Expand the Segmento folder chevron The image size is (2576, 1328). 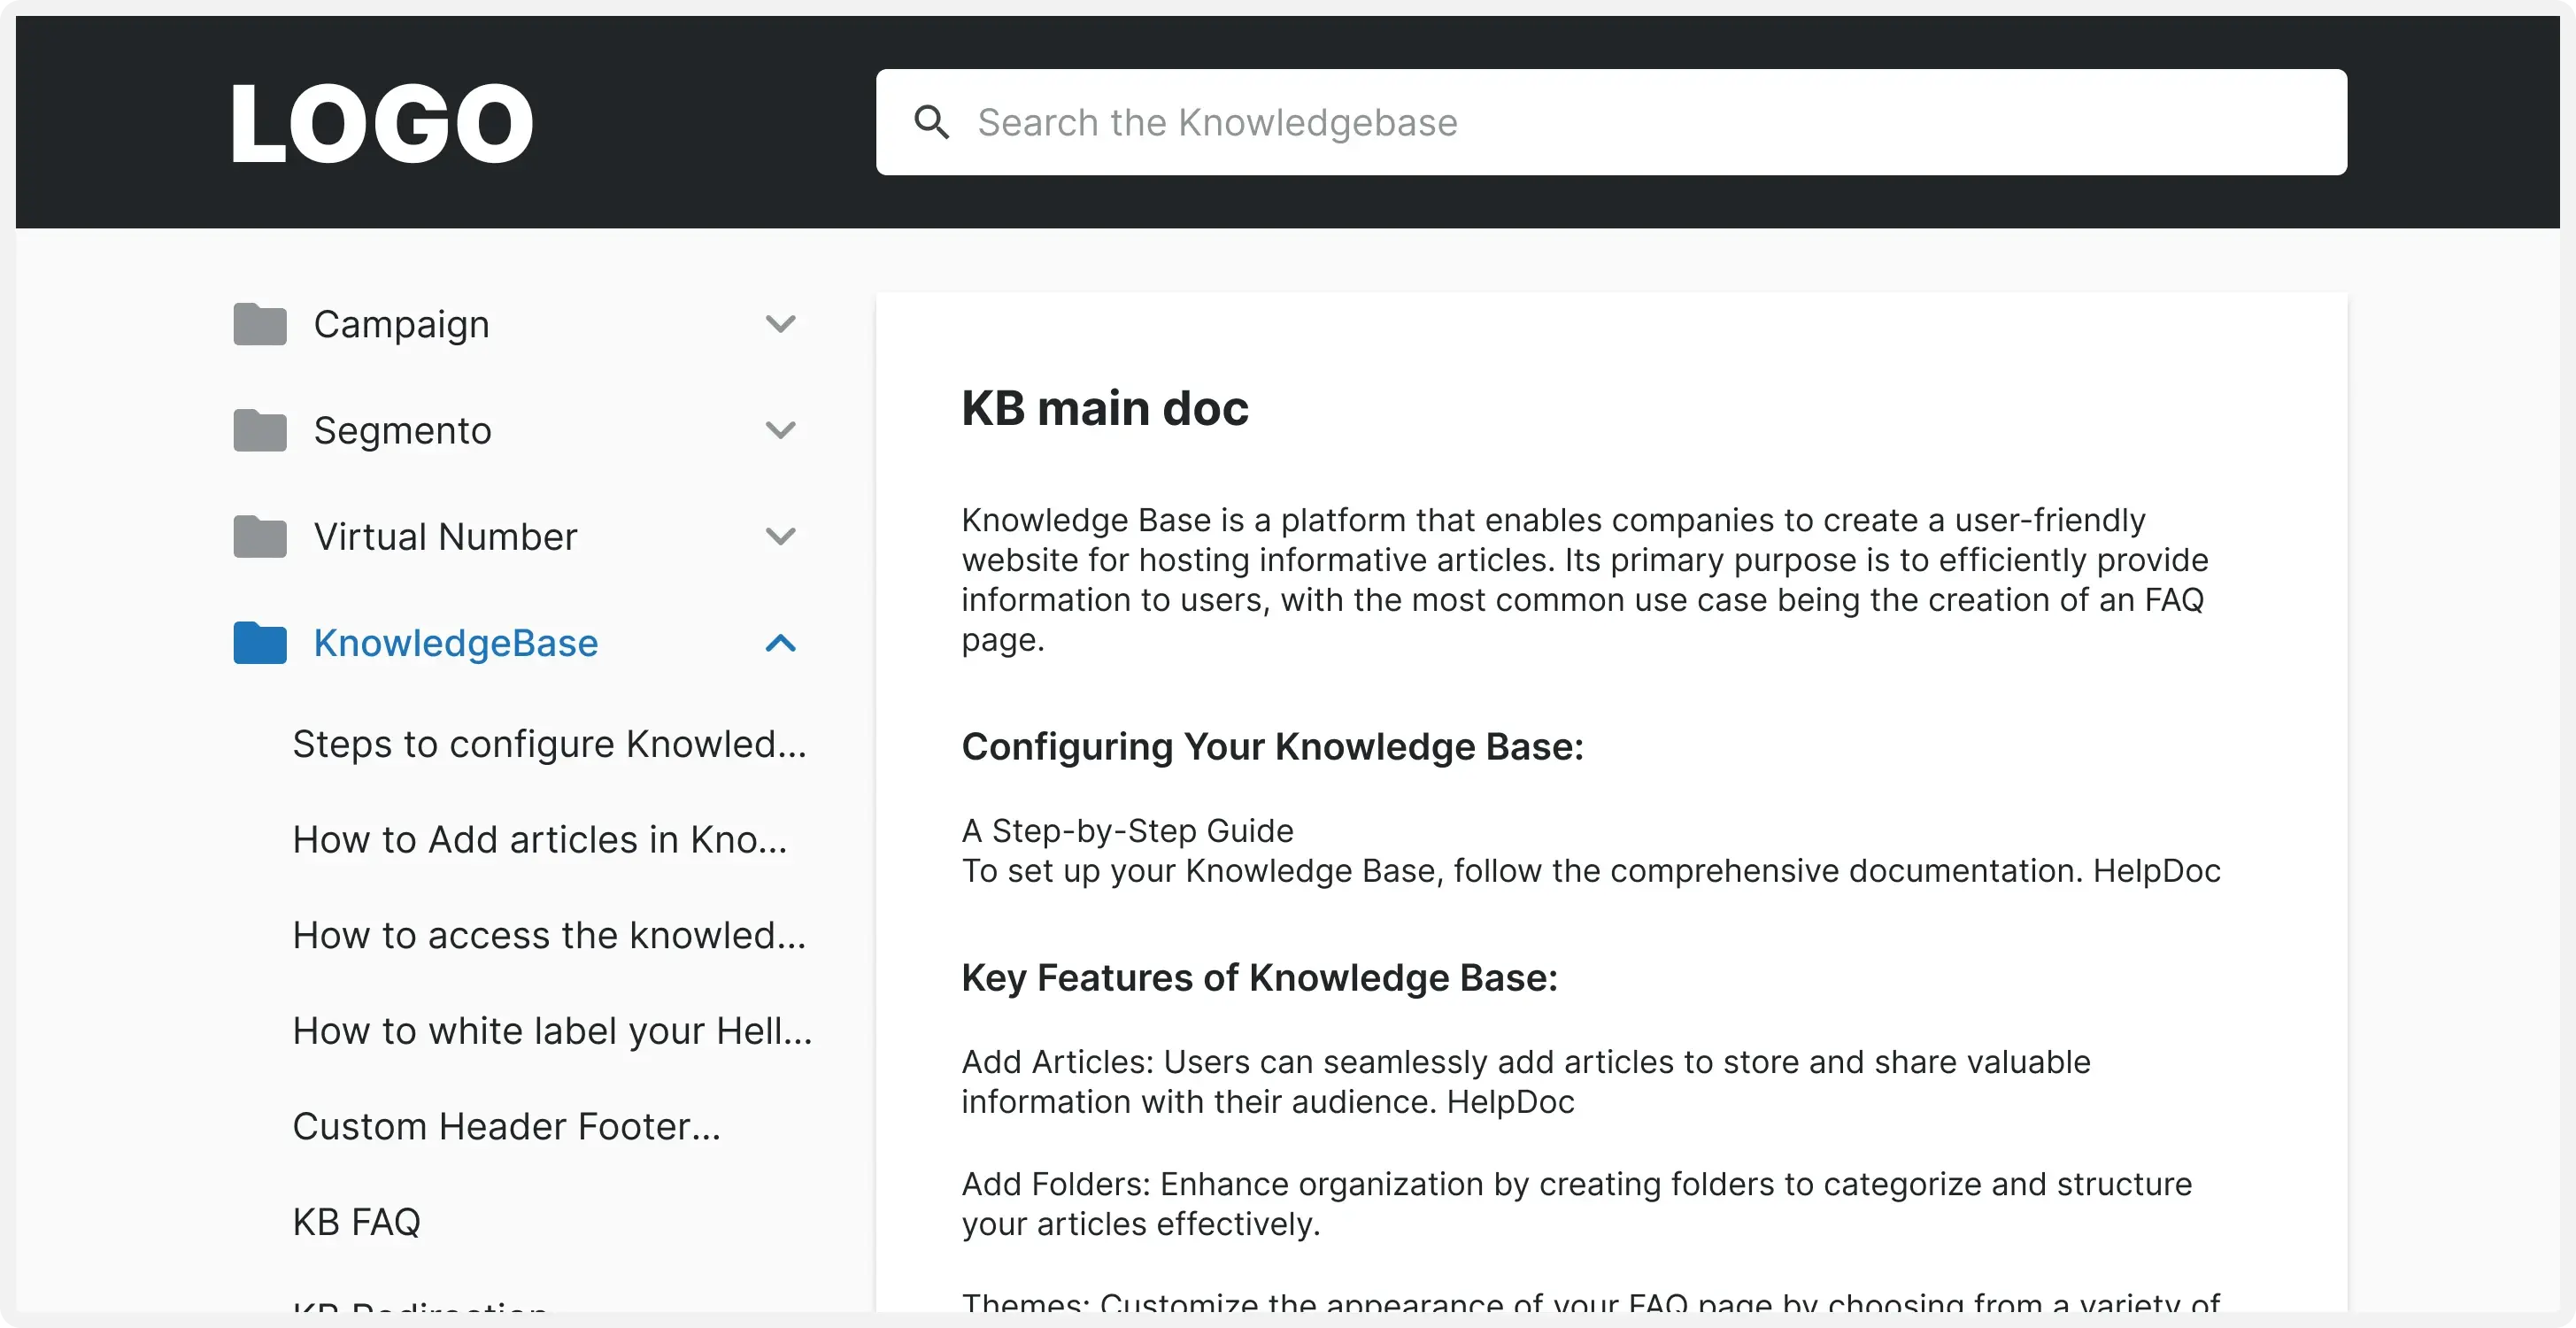780,430
